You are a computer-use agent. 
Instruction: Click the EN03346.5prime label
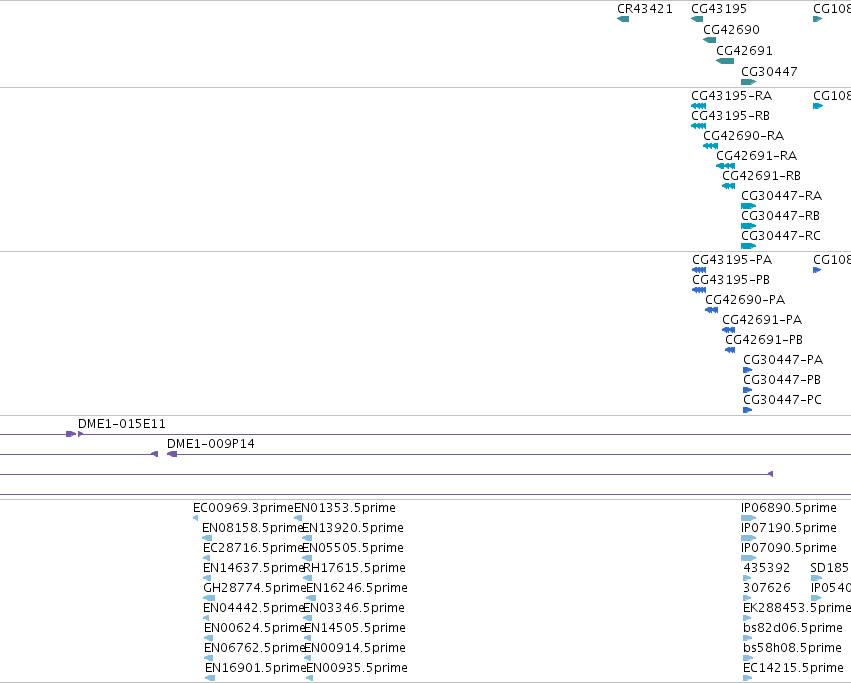tap(353, 608)
